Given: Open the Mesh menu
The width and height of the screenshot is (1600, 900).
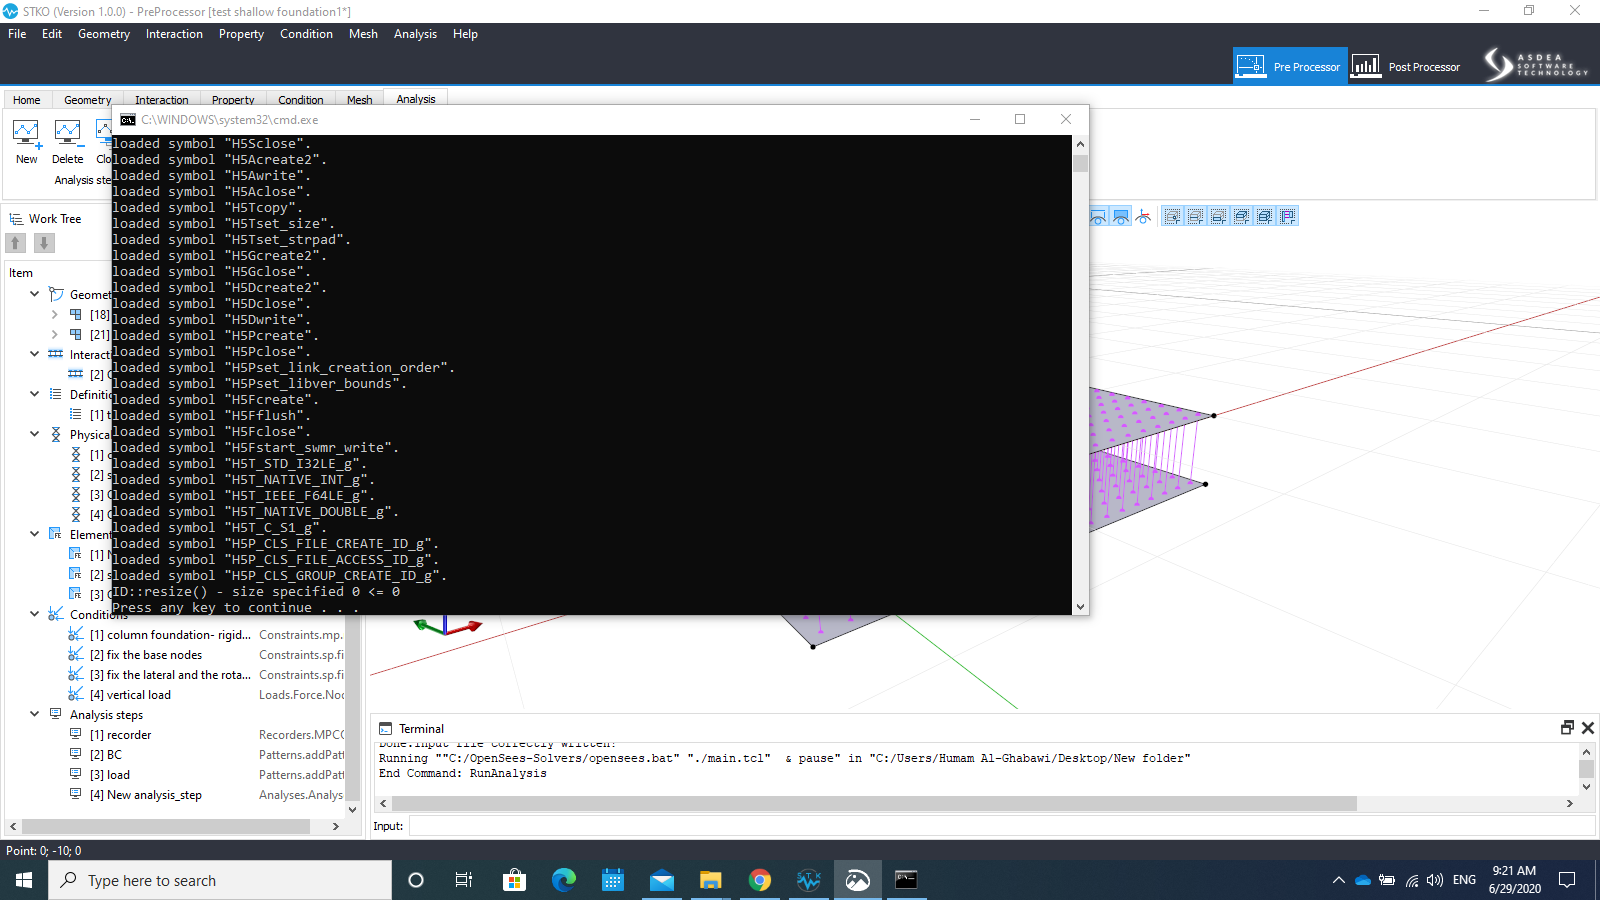Looking at the screenshot, I should pyautogui.click(x=363, y=33).
